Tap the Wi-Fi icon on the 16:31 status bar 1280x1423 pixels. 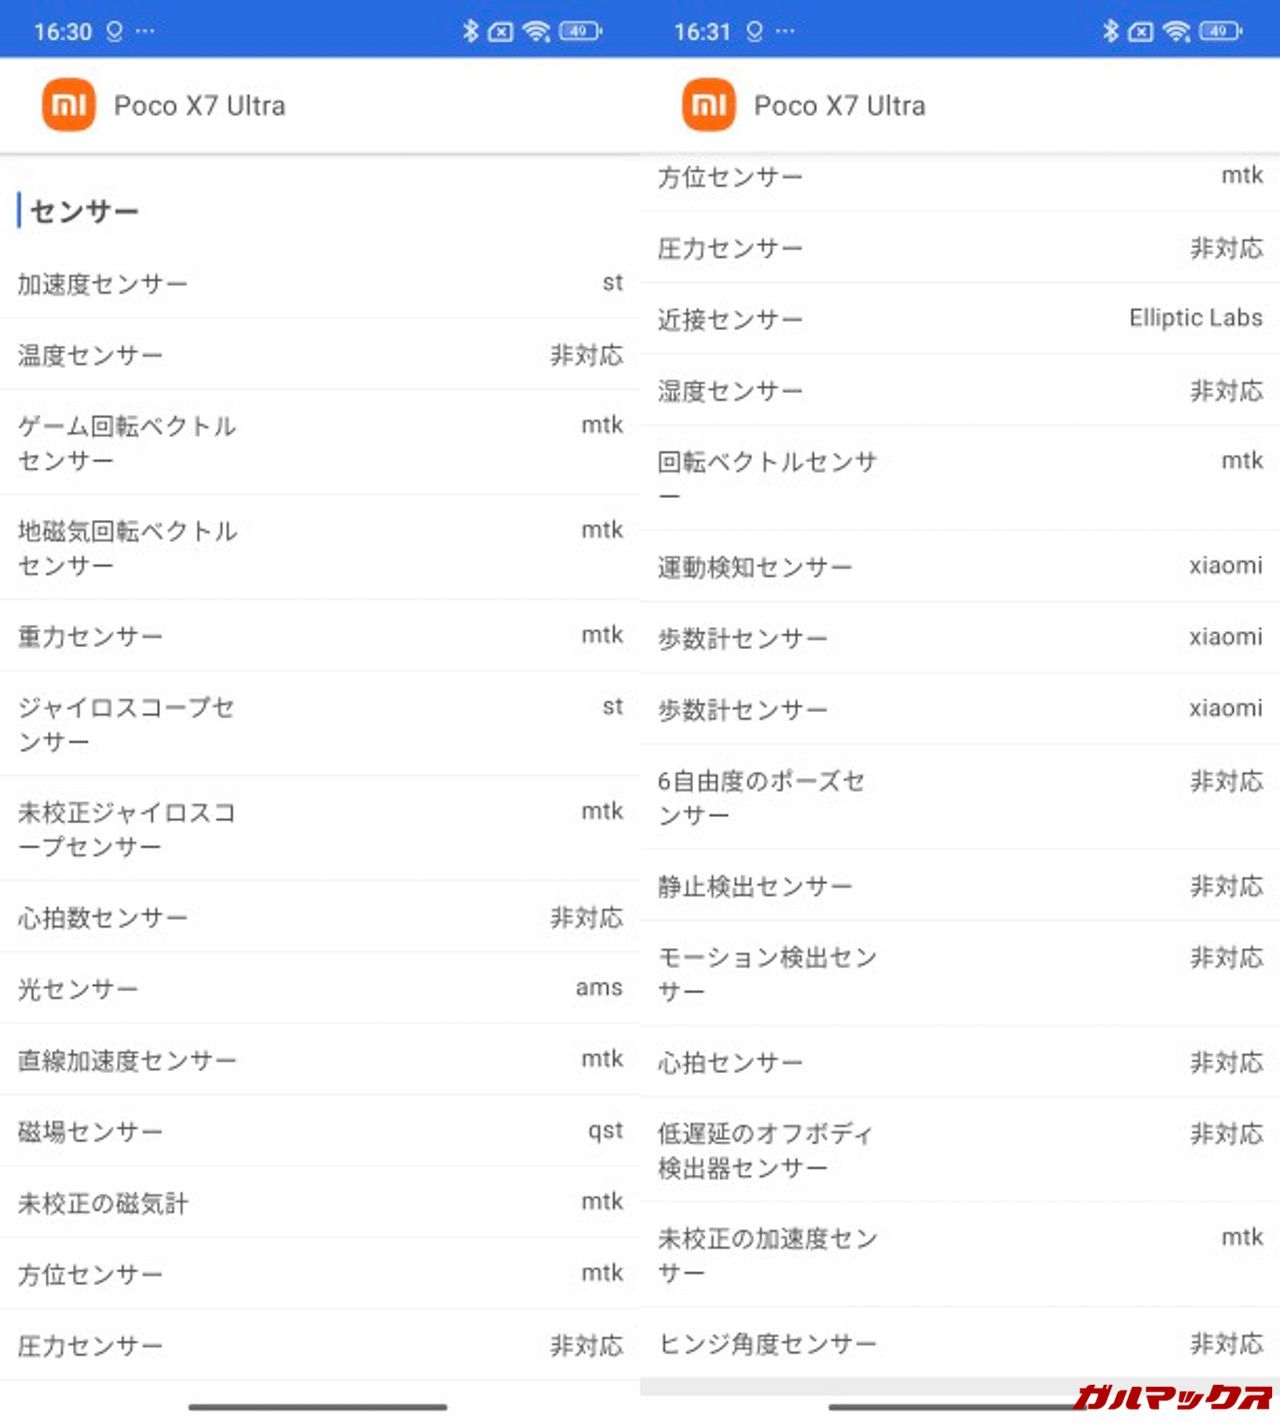[x=1177, y=31]
